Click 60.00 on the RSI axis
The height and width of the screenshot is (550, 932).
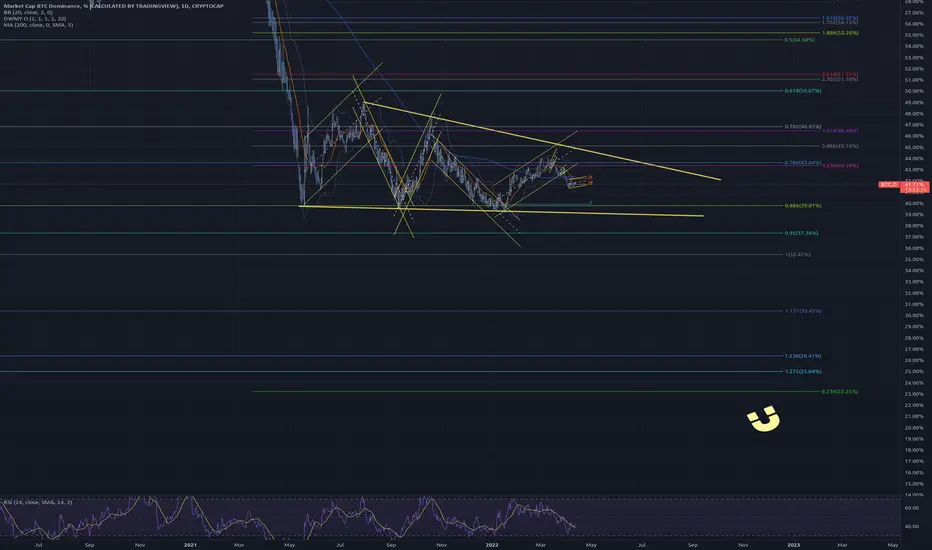pyautogui.click(x=912, y=508)
